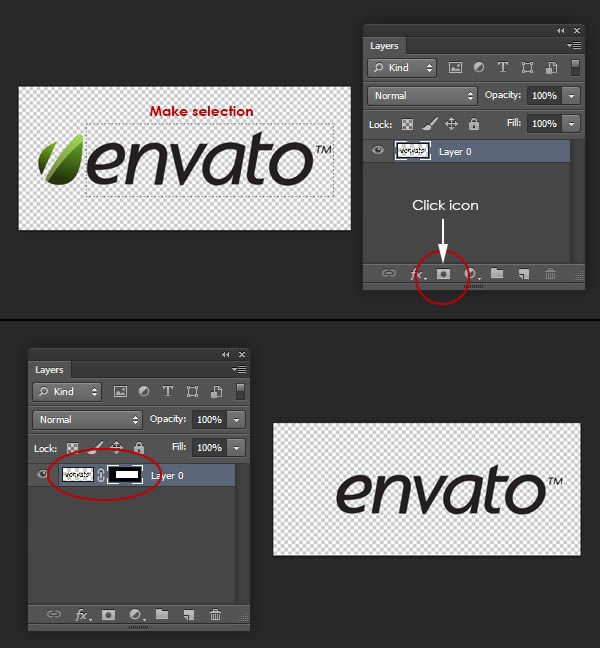Viewport: 600px width, 648px height.
Task: Click Fill 100% field in lower panel
Action: coord(210,448)
